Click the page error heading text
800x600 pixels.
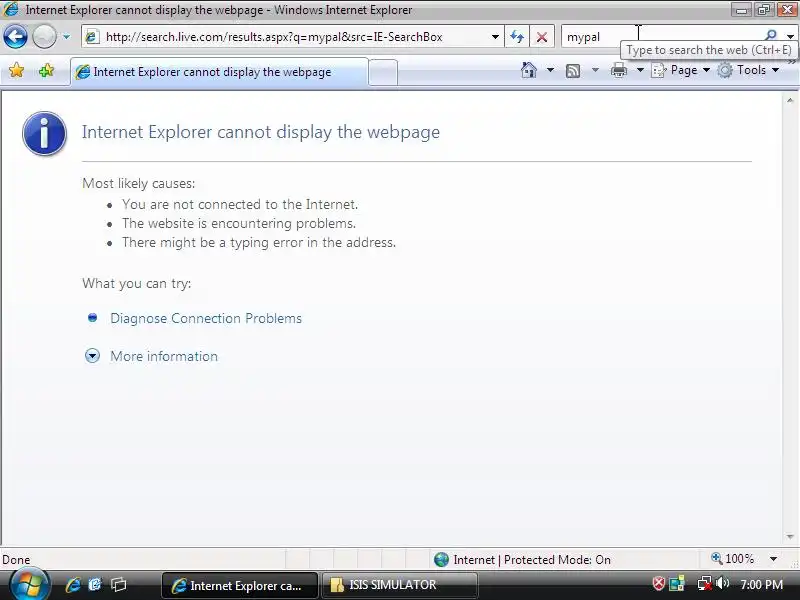tap(261, 132)
